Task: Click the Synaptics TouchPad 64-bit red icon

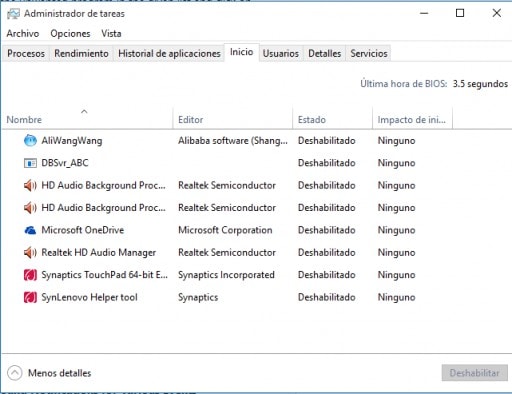Action: [30, 275]
